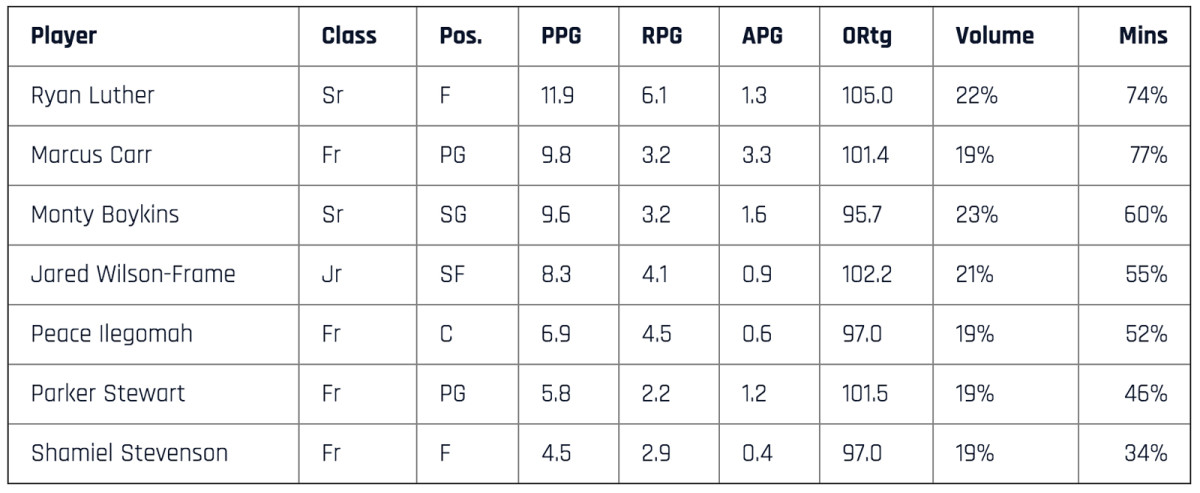The image size is (1200, 493).
Task: Select the Class column header
Action: click(x=349, y=36)
